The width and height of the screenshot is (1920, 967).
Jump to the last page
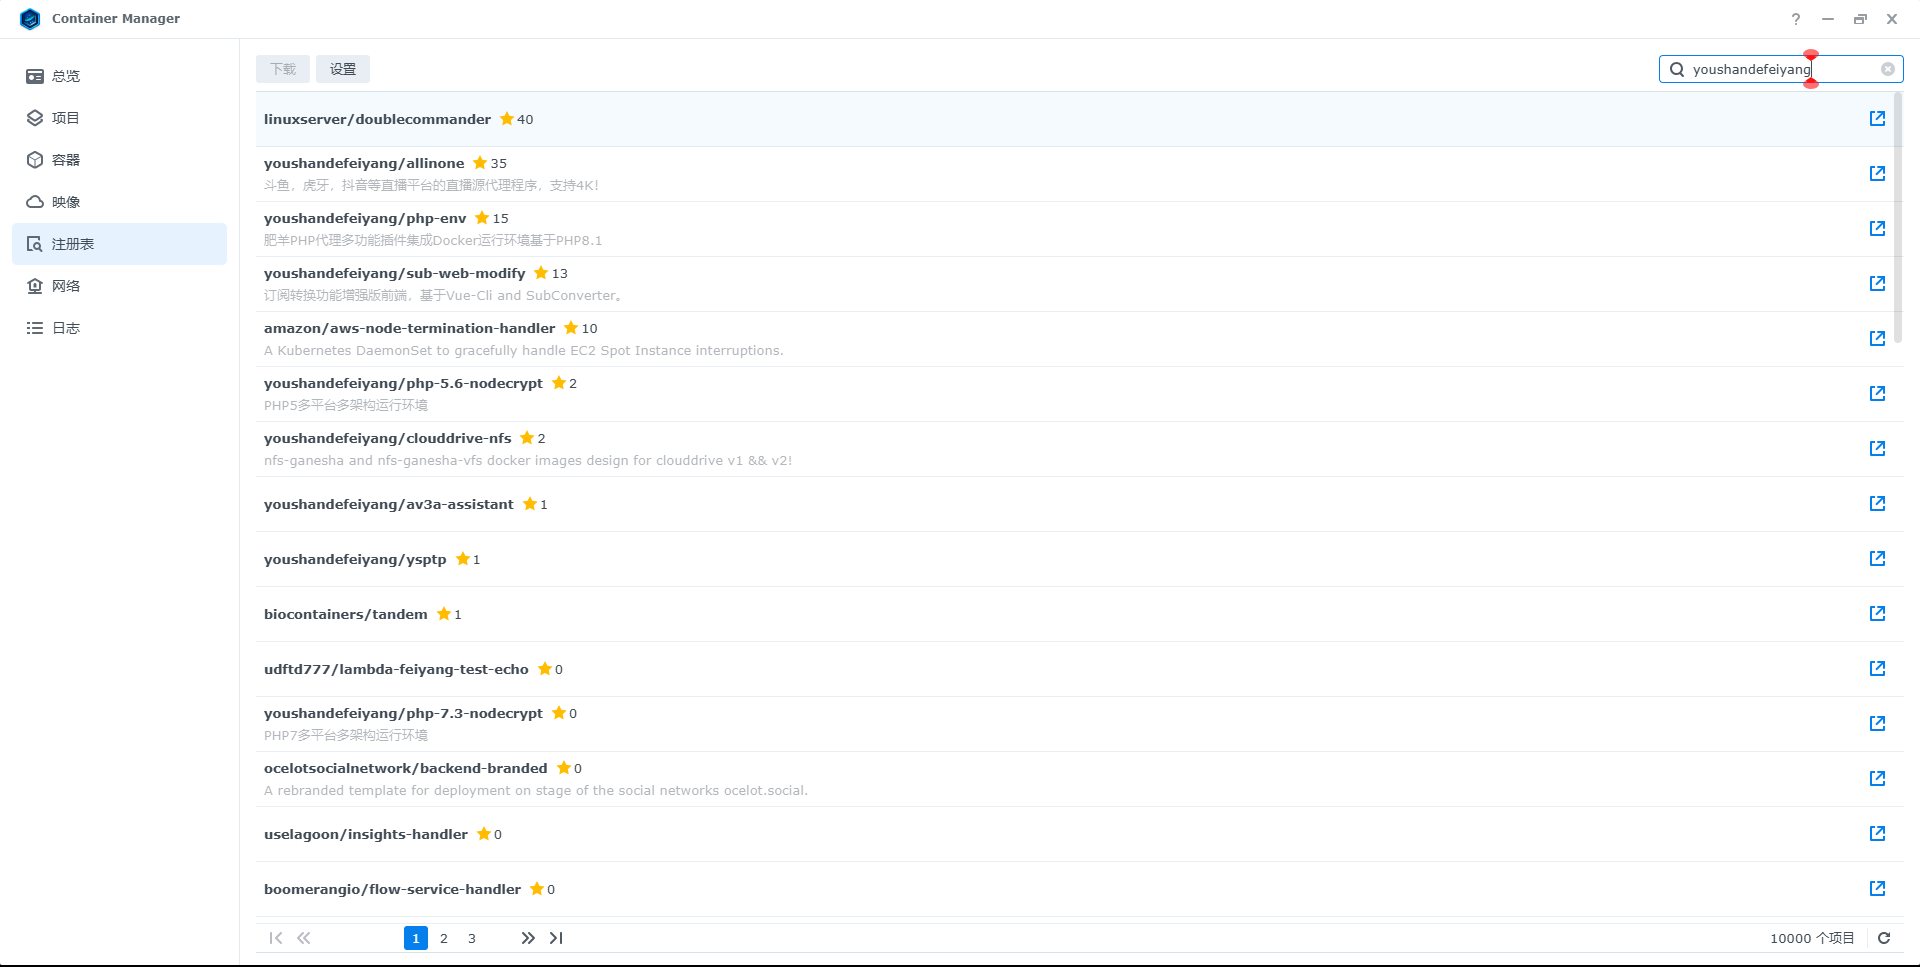[556, 938]
